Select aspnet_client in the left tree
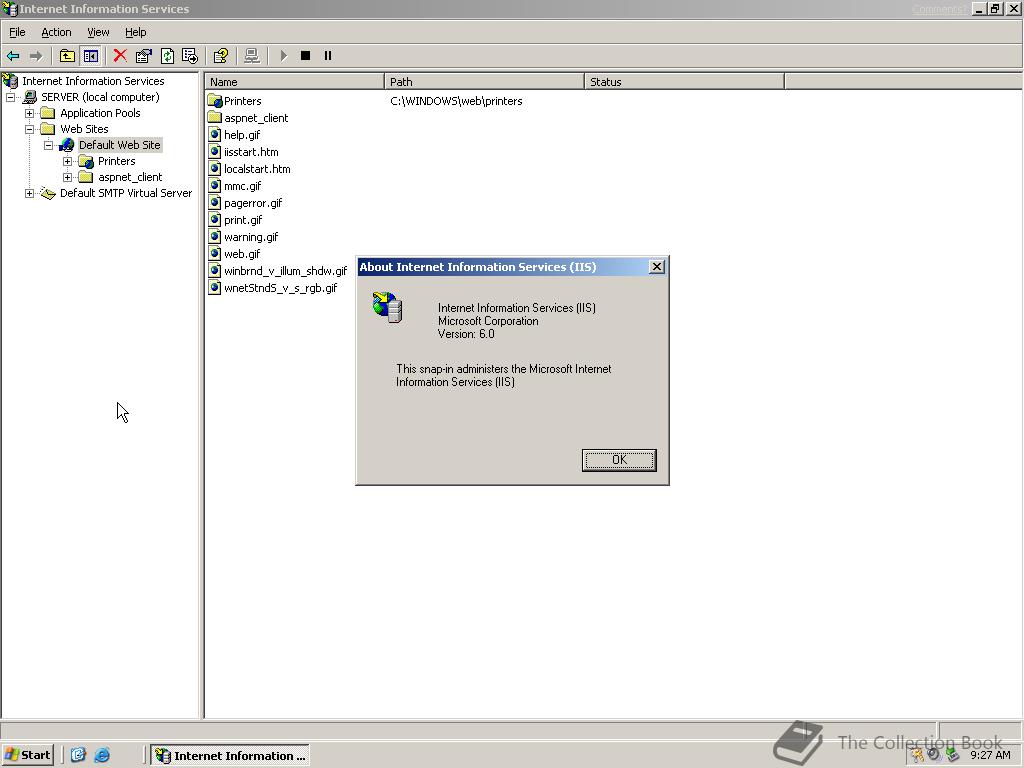The width and height of the screenshot is (1024, 768). click(x=130, y=177)
